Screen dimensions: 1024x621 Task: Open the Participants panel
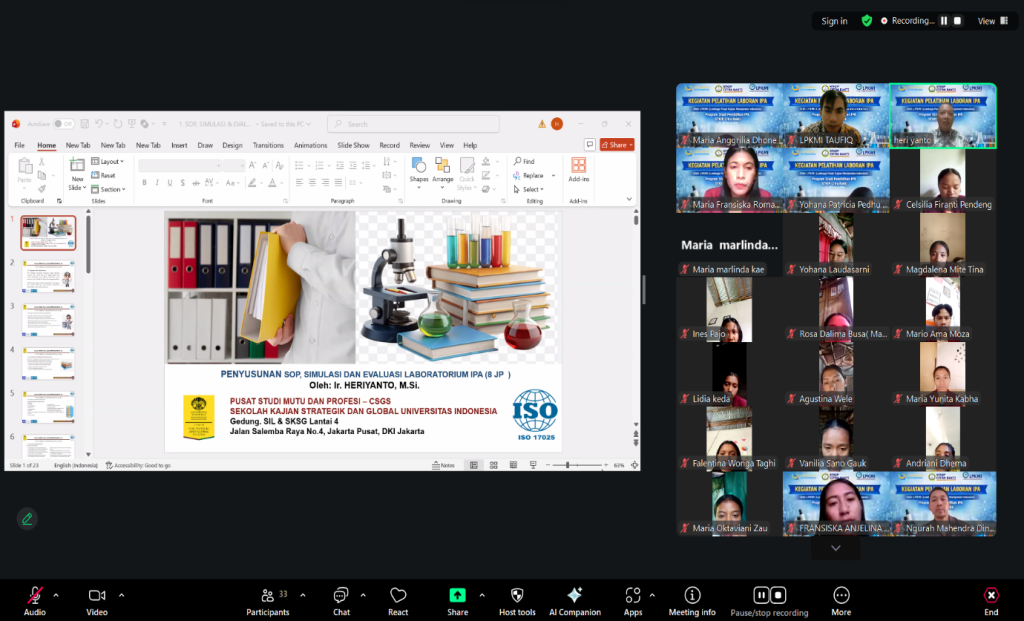pos(267,596)
